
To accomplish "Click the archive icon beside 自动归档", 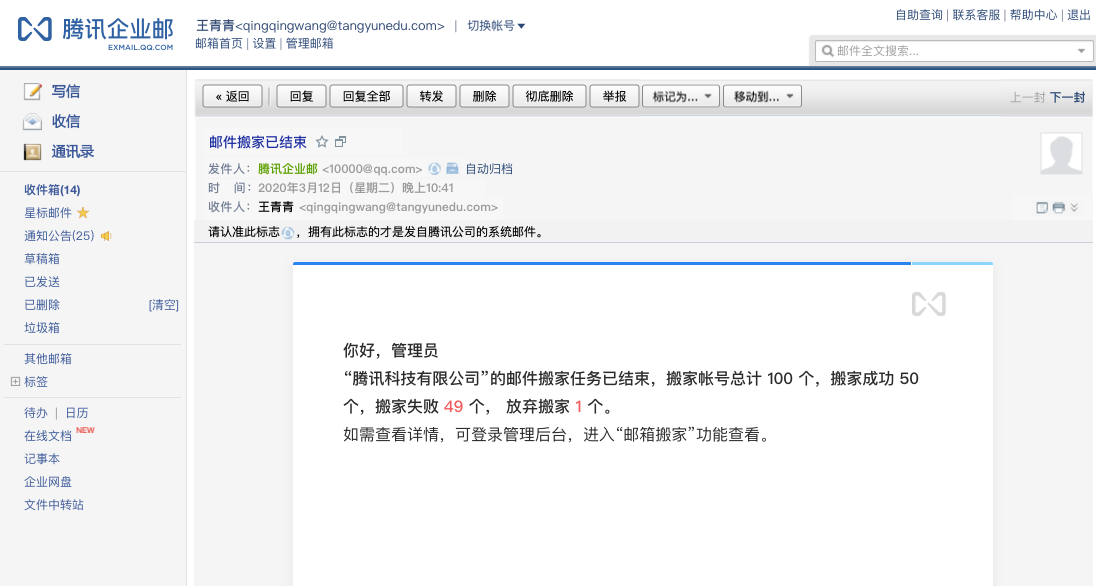I will 452,169.
